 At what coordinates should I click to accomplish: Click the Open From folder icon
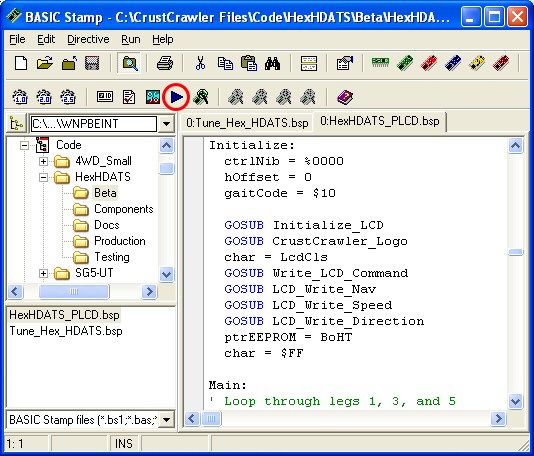69,63
